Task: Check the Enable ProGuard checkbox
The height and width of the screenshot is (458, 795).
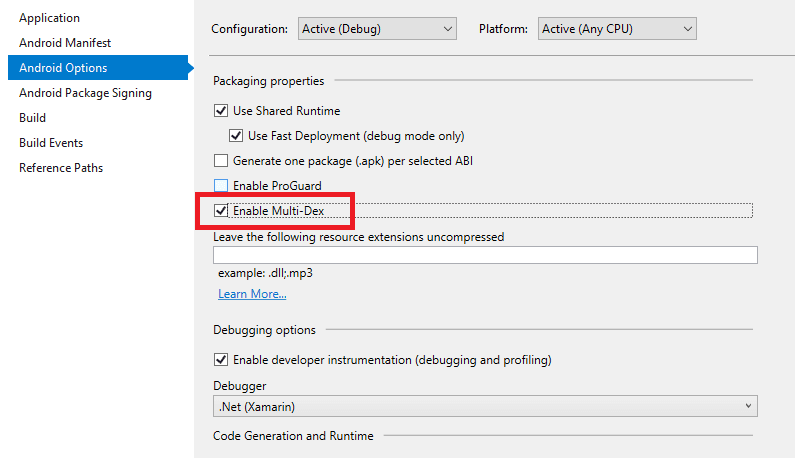Action: [x=221, y=186]
